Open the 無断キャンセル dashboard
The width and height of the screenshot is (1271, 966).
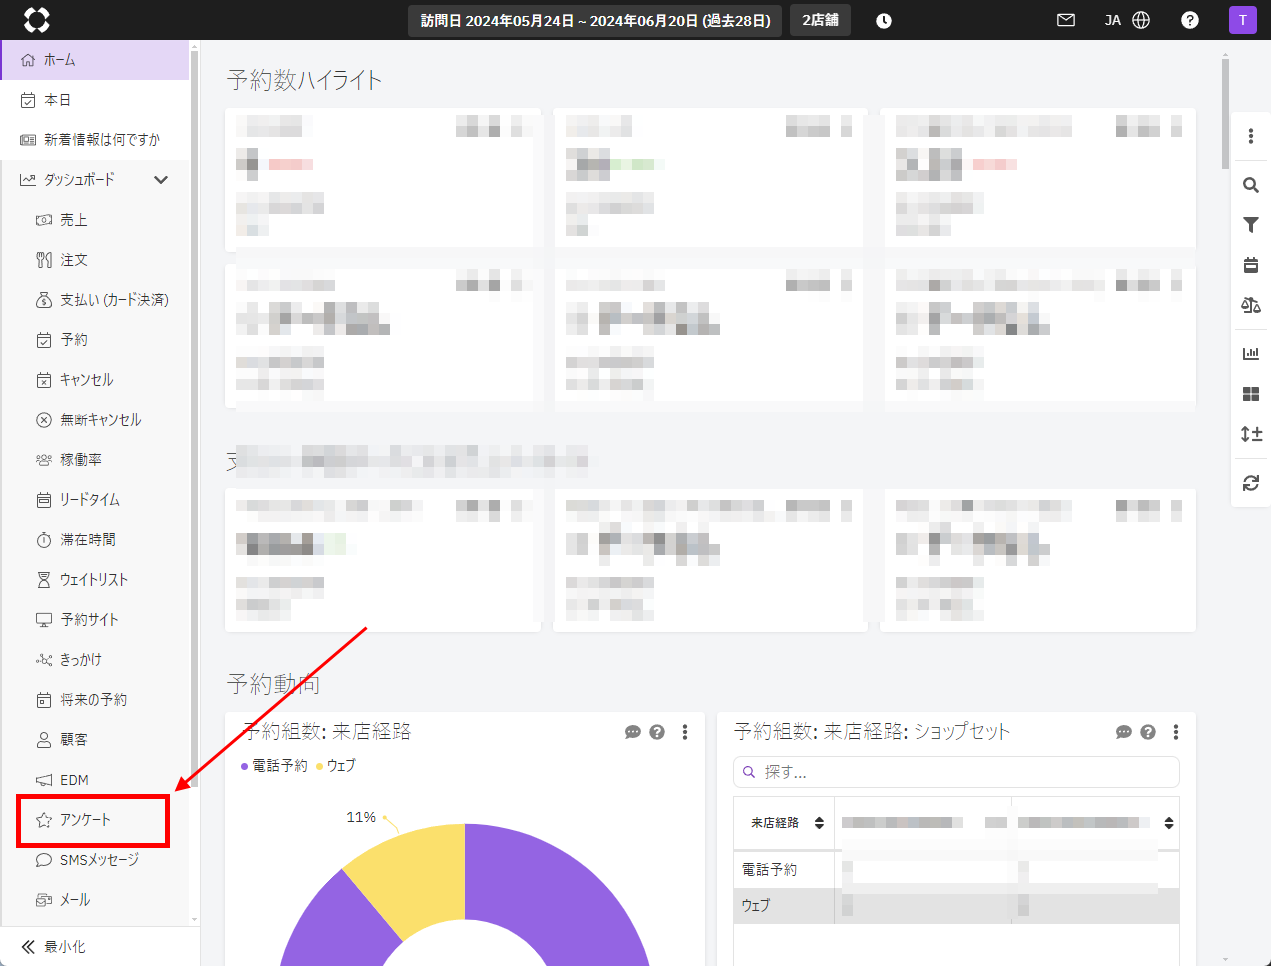tap(95, 420)
